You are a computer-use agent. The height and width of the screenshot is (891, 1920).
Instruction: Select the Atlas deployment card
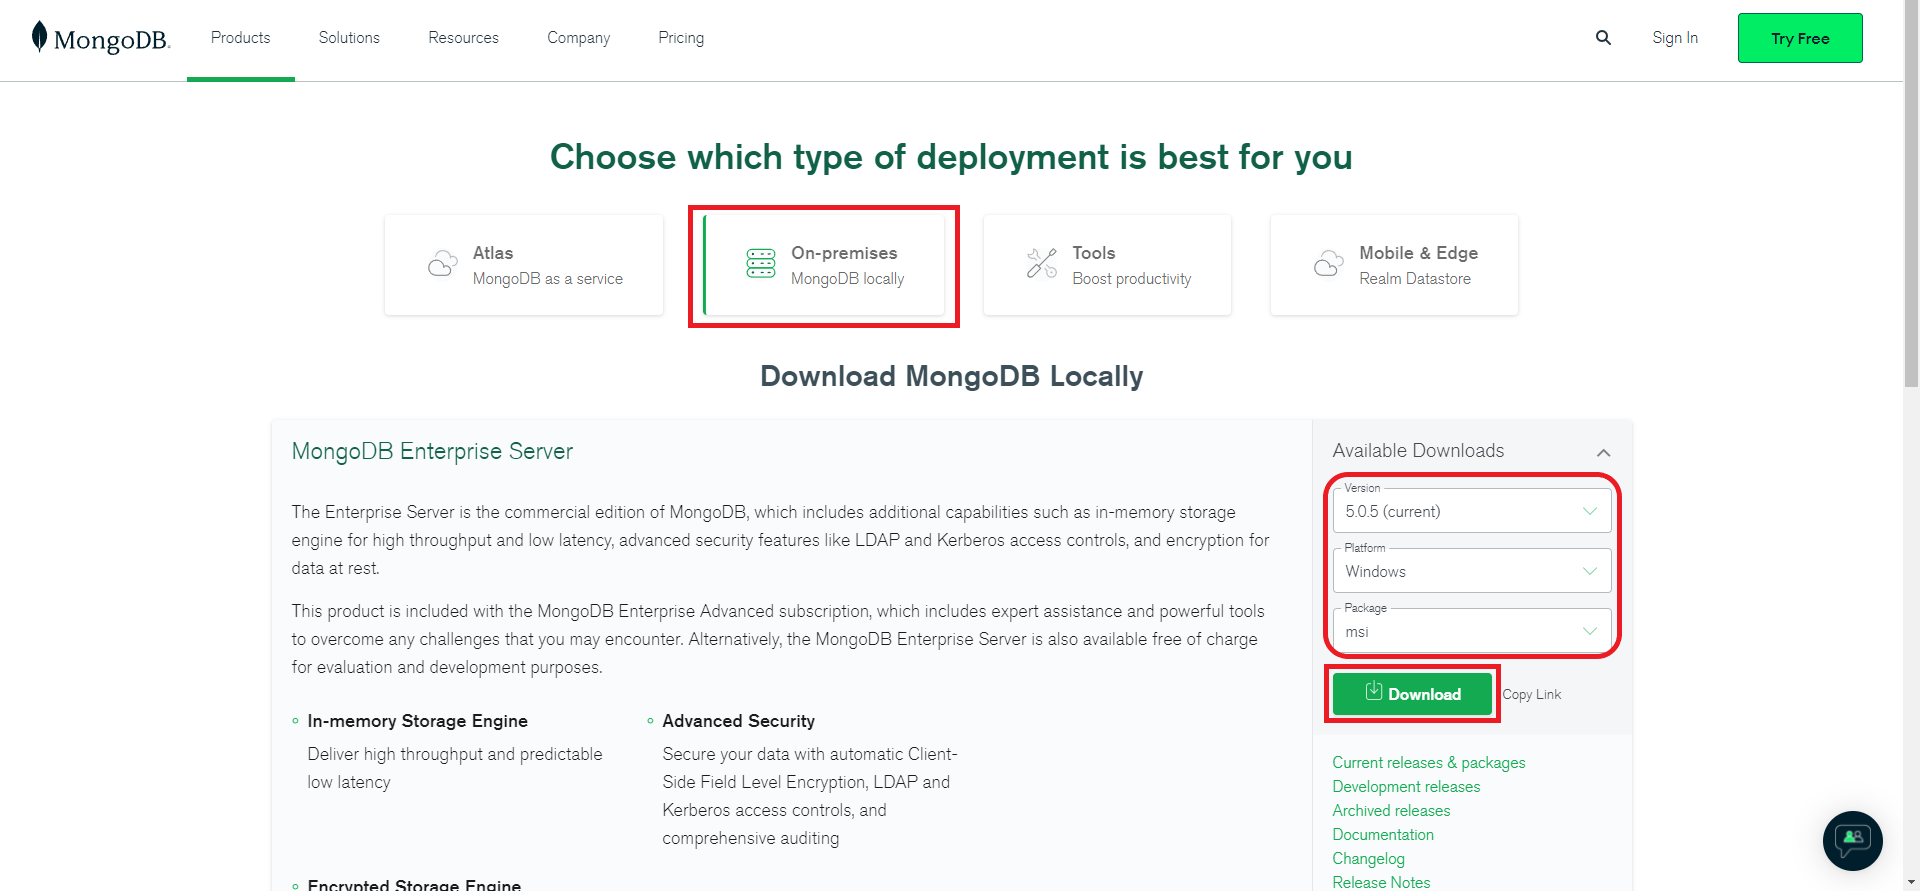pyautogui.click(x=524, y=265)
